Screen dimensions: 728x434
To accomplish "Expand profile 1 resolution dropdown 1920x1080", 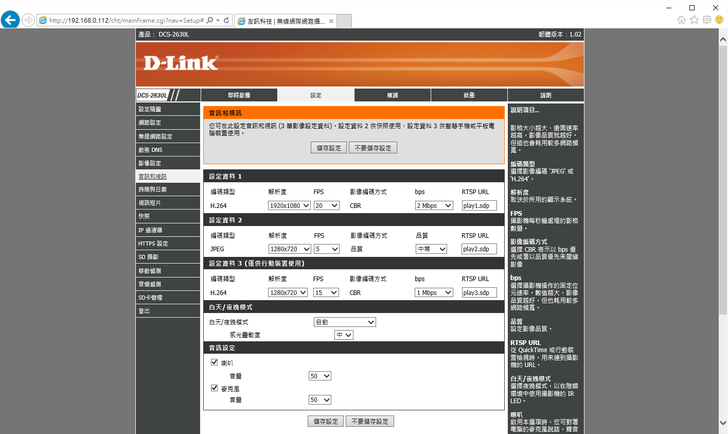I will 288,205.
